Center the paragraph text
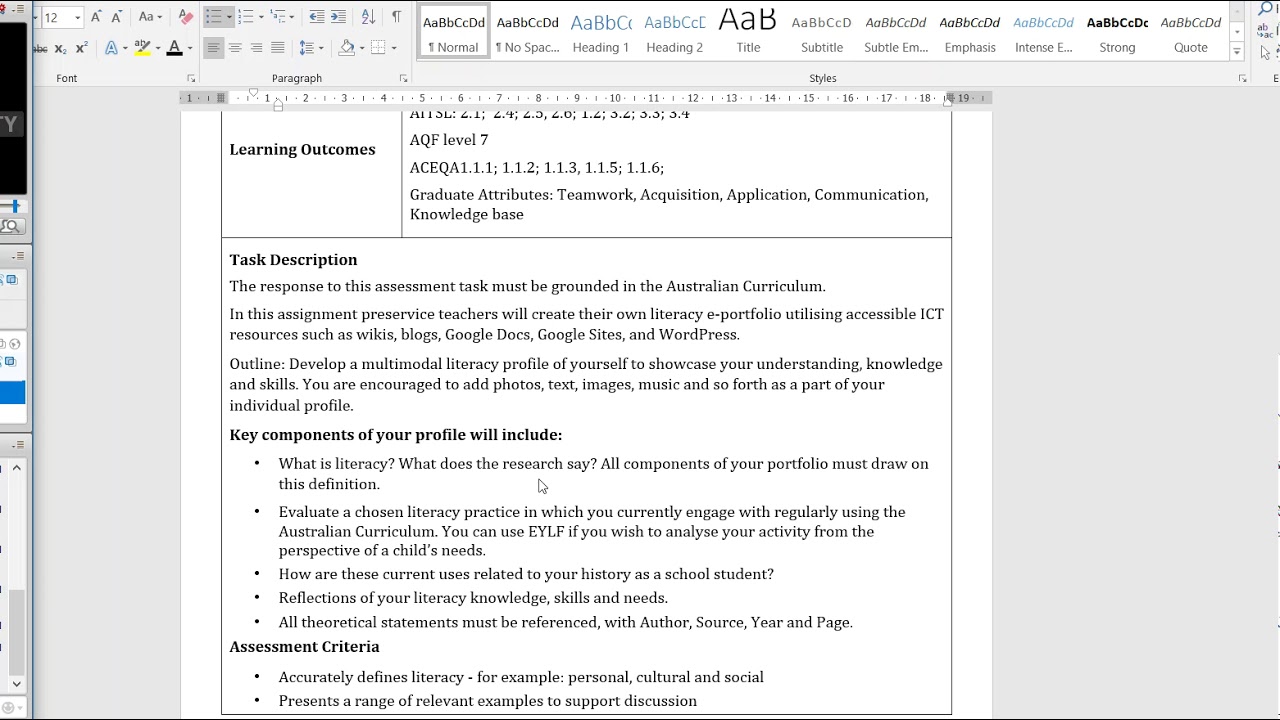The image size is (1280, 720). click(235, 48)
